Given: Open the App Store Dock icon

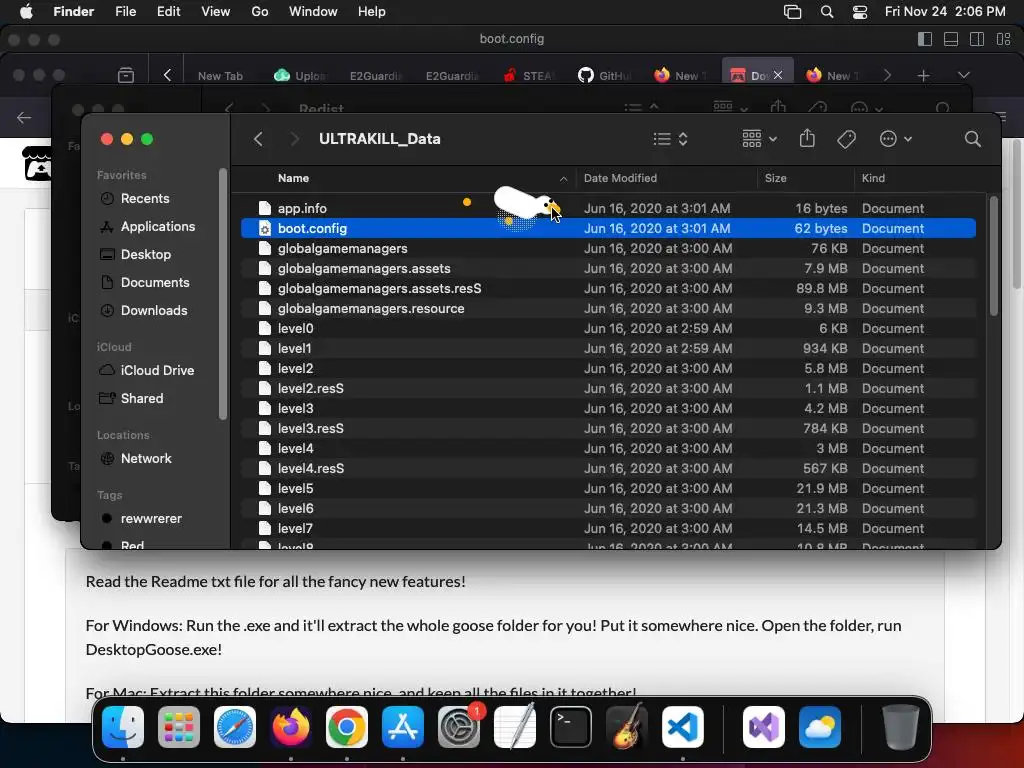Looking at the screenshot, I should tap(403, 727).
